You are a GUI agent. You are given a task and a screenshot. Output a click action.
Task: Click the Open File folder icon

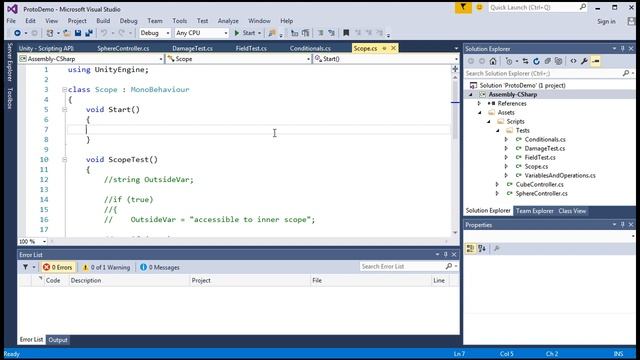tap(67, 33)
